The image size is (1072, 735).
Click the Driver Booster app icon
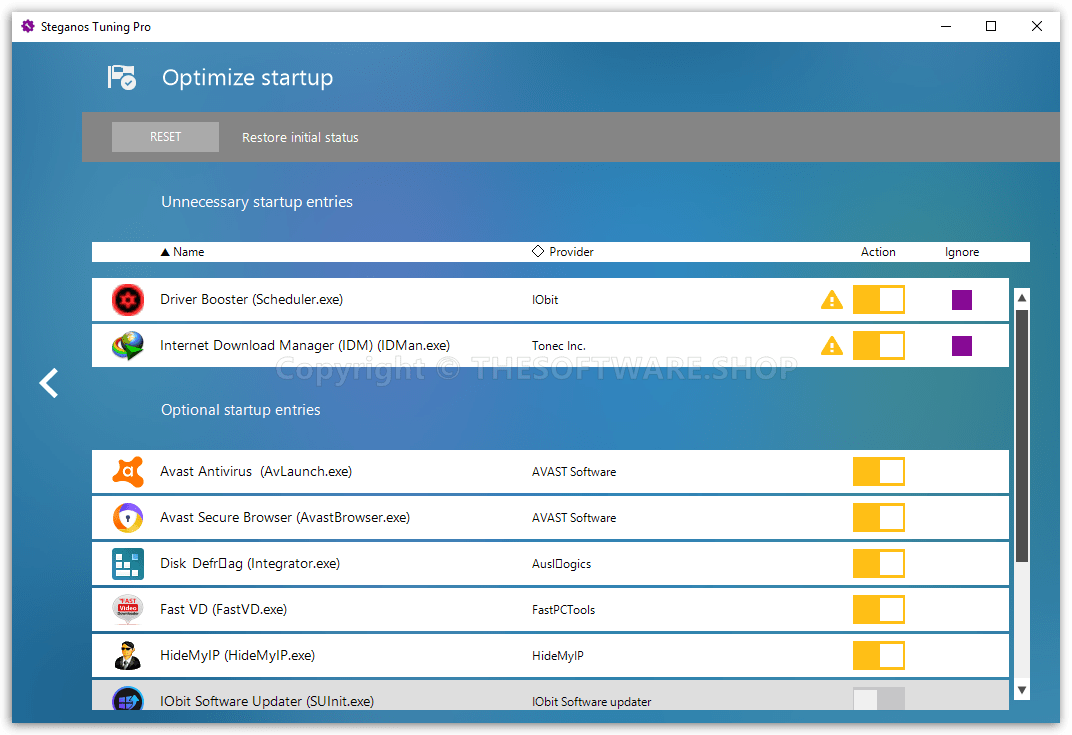[127, 300]
